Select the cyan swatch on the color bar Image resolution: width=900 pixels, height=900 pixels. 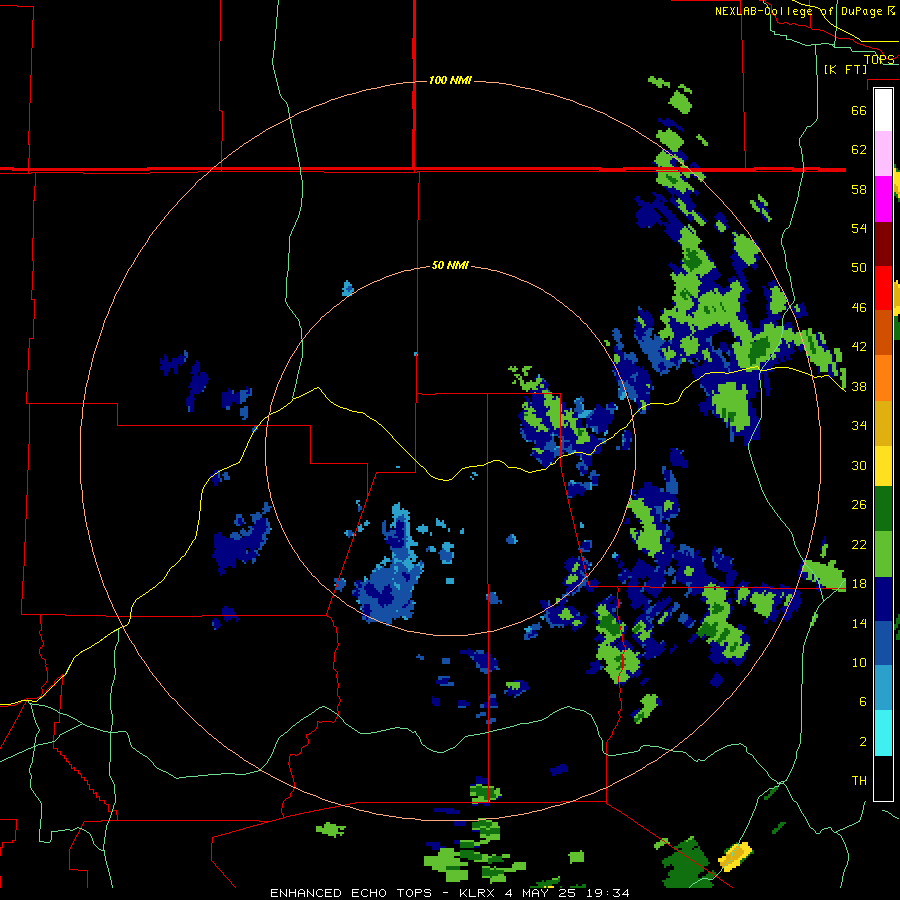(883, 733)
